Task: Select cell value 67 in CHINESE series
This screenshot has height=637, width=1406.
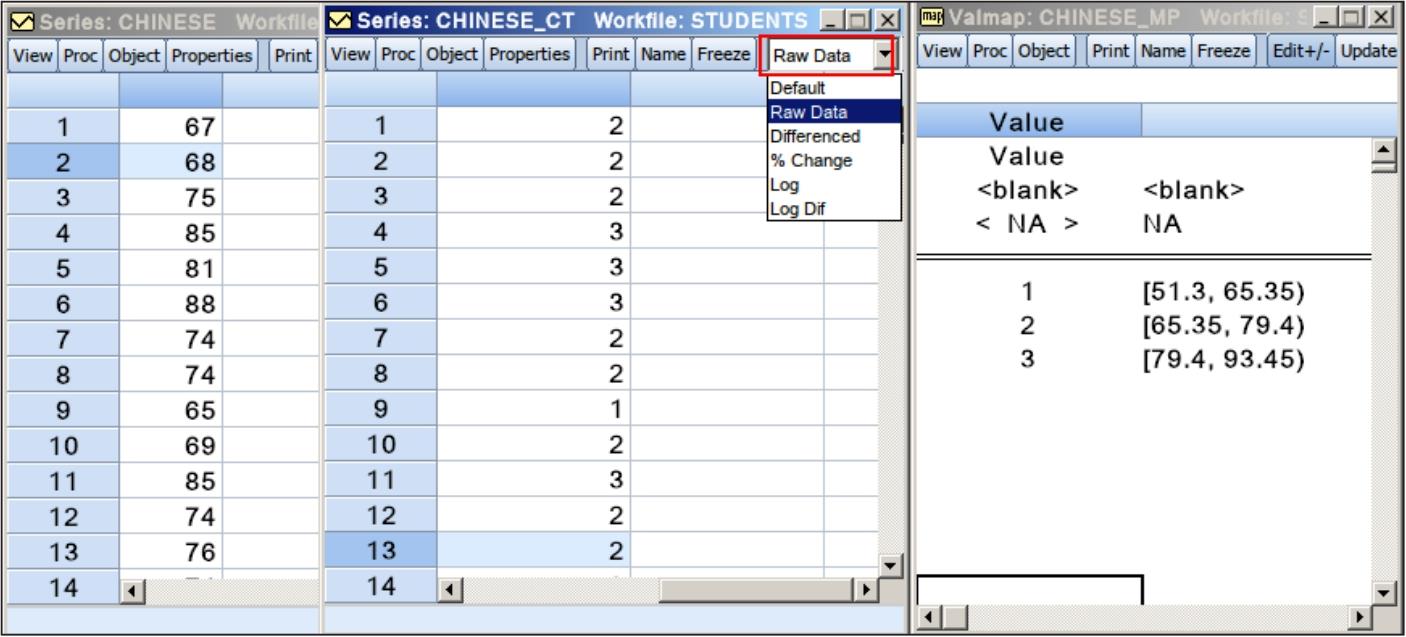Action: click(x=169, y=128)
